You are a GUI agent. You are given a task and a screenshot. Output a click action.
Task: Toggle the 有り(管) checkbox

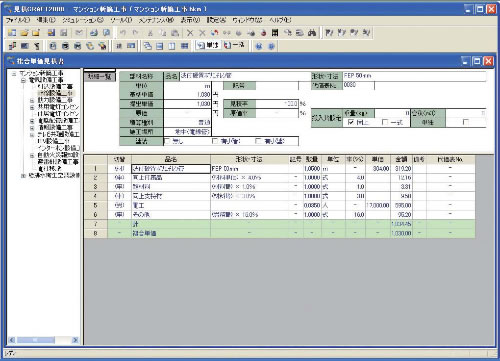215,141
